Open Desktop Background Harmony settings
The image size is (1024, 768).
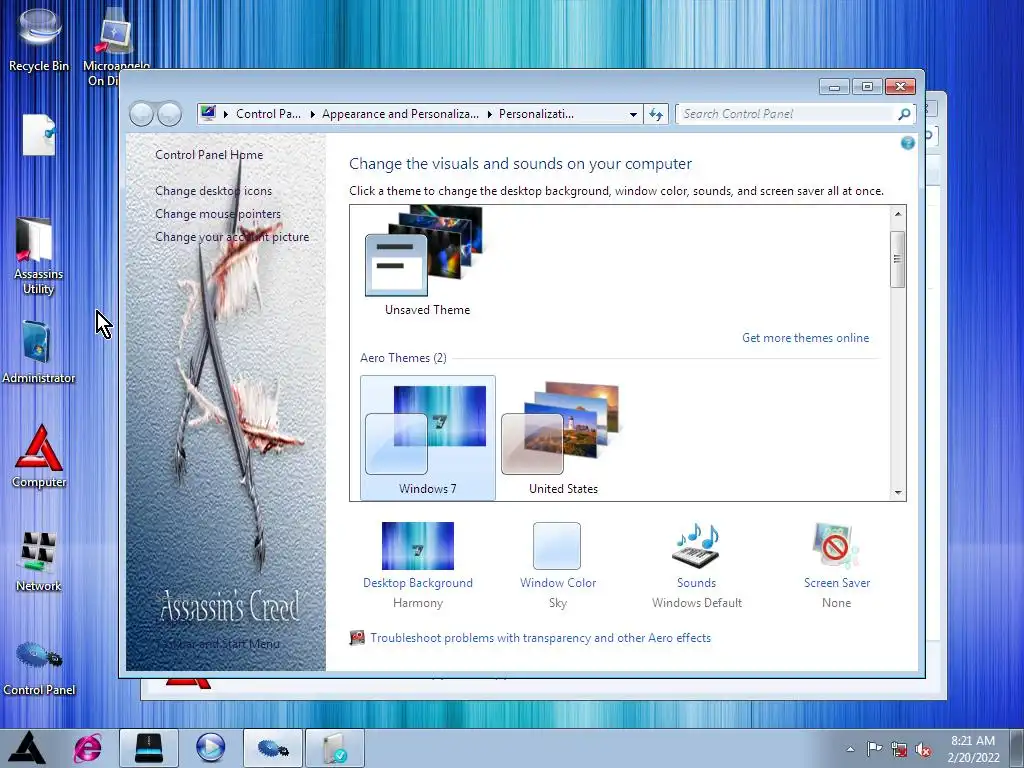[x=418, y=566]
